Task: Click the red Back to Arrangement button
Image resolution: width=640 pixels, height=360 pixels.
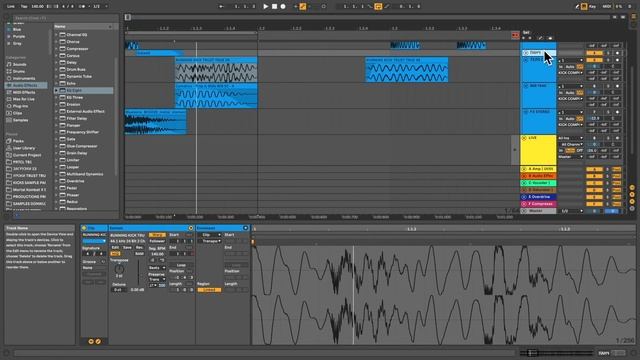Action: (515, 35)
